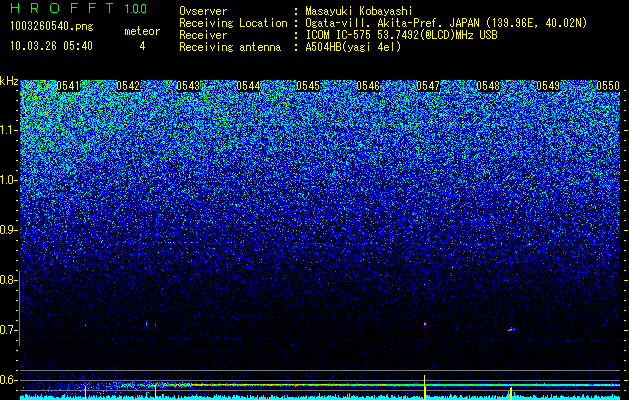
Task: Click the 1.1 kHz axis label
Action: click(x=8, y=130)
